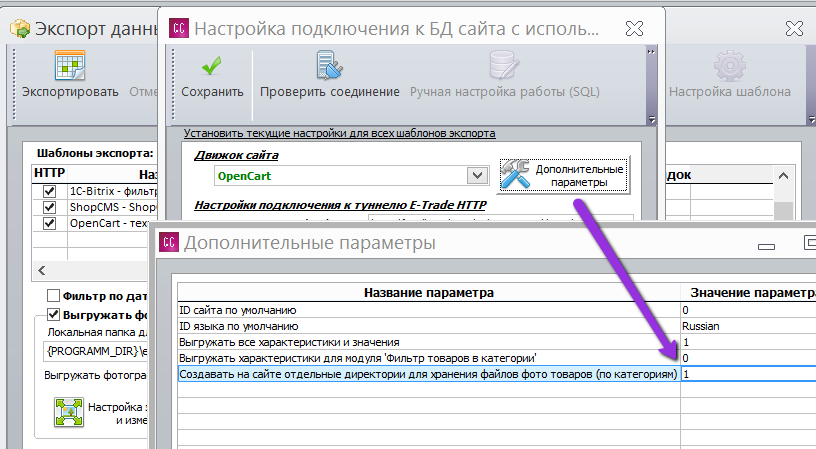Viewport: 816px width, 449px height.
Task: Expand toolbar overflow arrows in connection window
Action: pos(651,52)
